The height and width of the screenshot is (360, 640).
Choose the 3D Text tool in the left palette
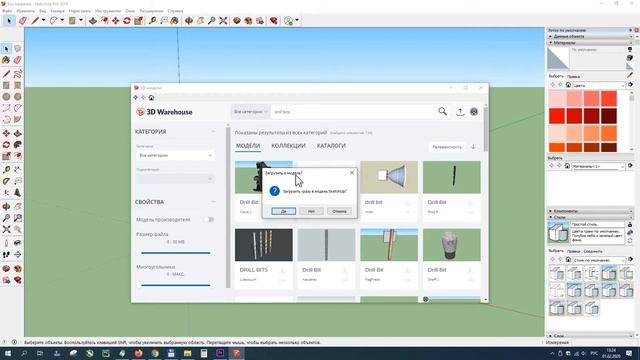[x=18, y=192]
